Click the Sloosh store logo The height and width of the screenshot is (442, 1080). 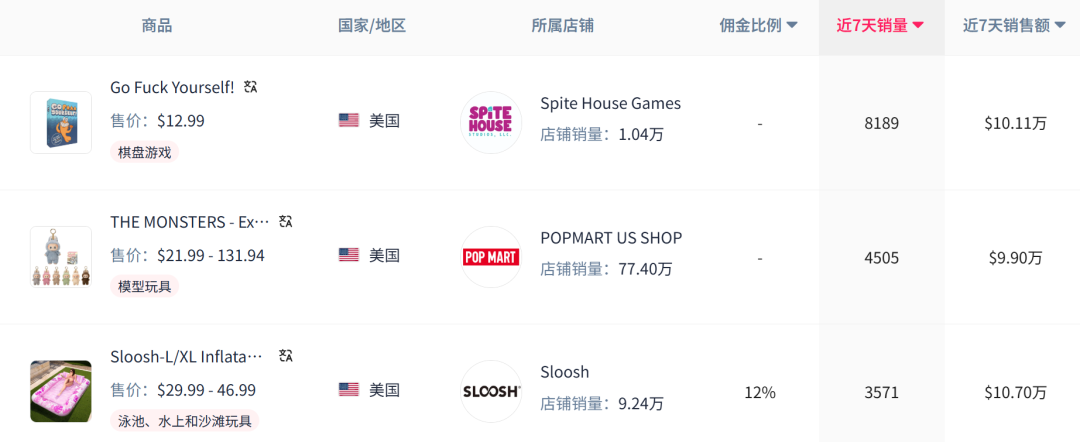pos(491,391)
